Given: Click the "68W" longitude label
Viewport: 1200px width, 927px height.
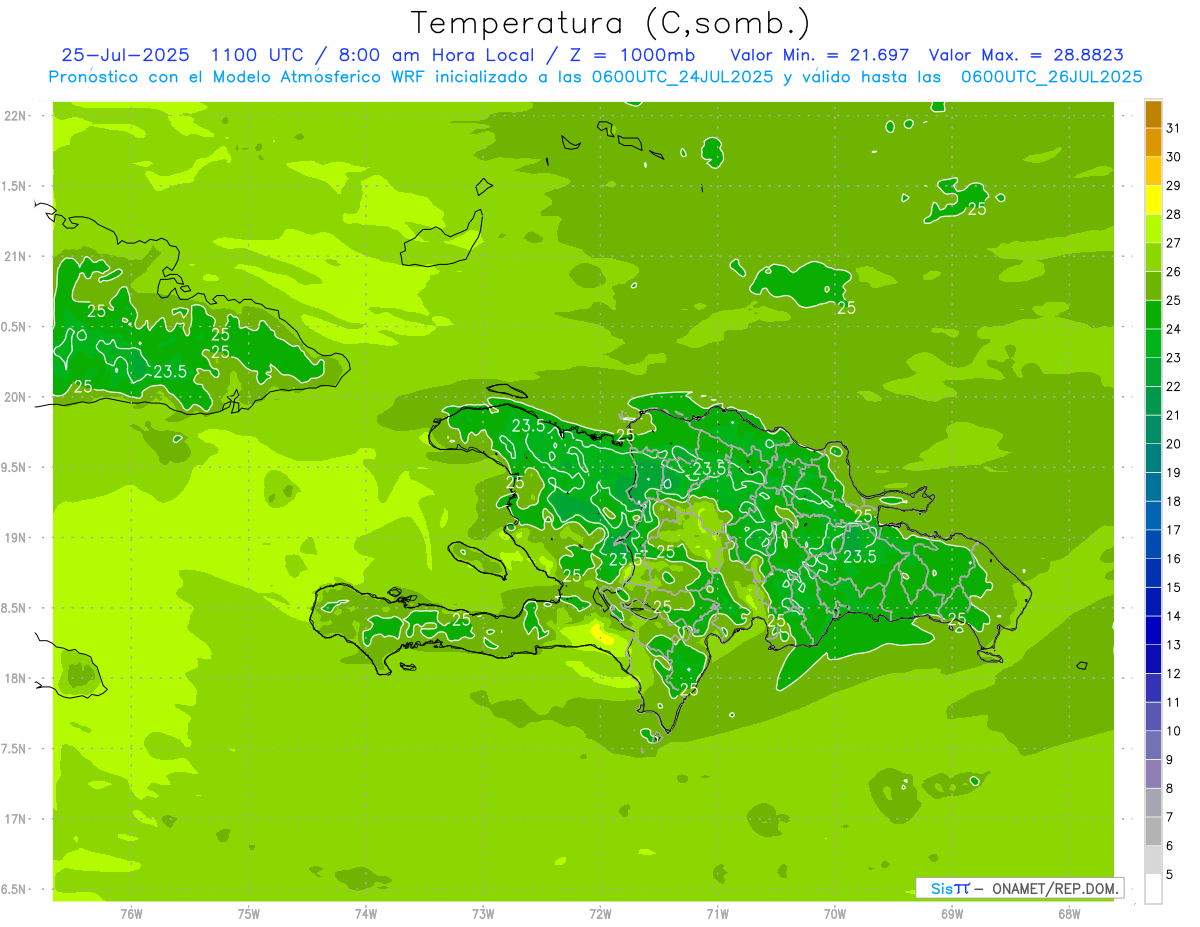Looking at the screenshot, I should coord(1069,914).
